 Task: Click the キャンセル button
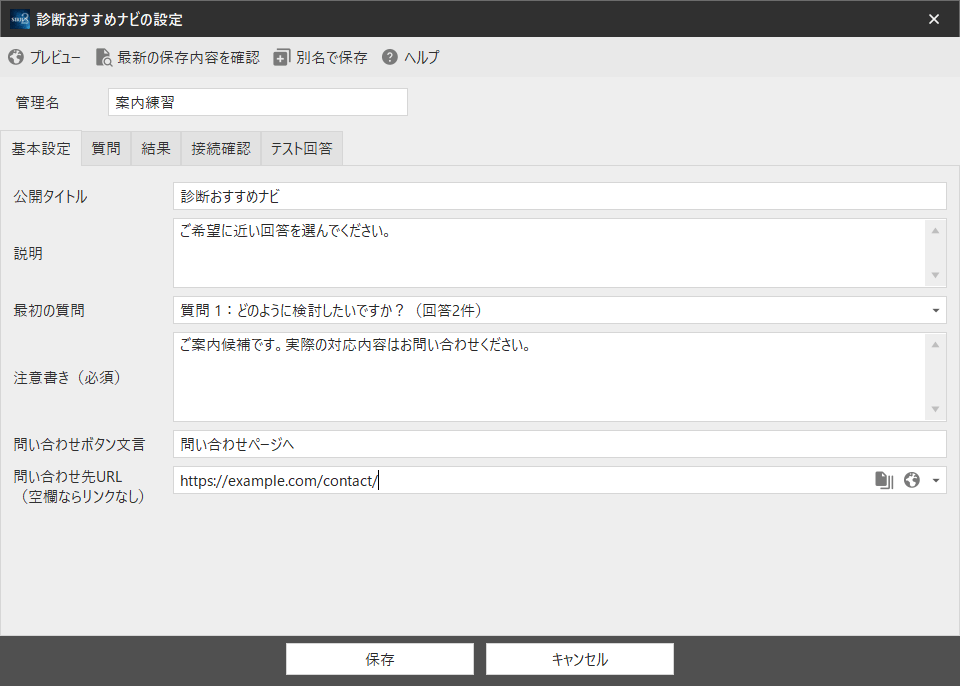click(580, 659)
